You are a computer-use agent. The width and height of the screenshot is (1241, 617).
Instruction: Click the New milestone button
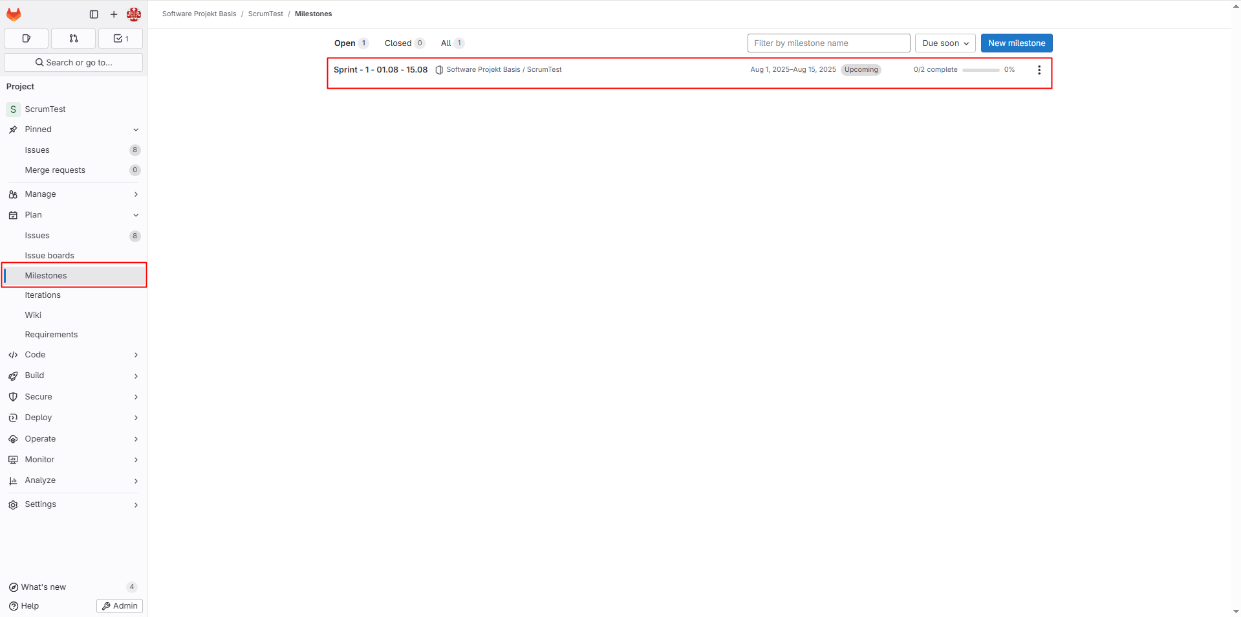[1016, 43]
